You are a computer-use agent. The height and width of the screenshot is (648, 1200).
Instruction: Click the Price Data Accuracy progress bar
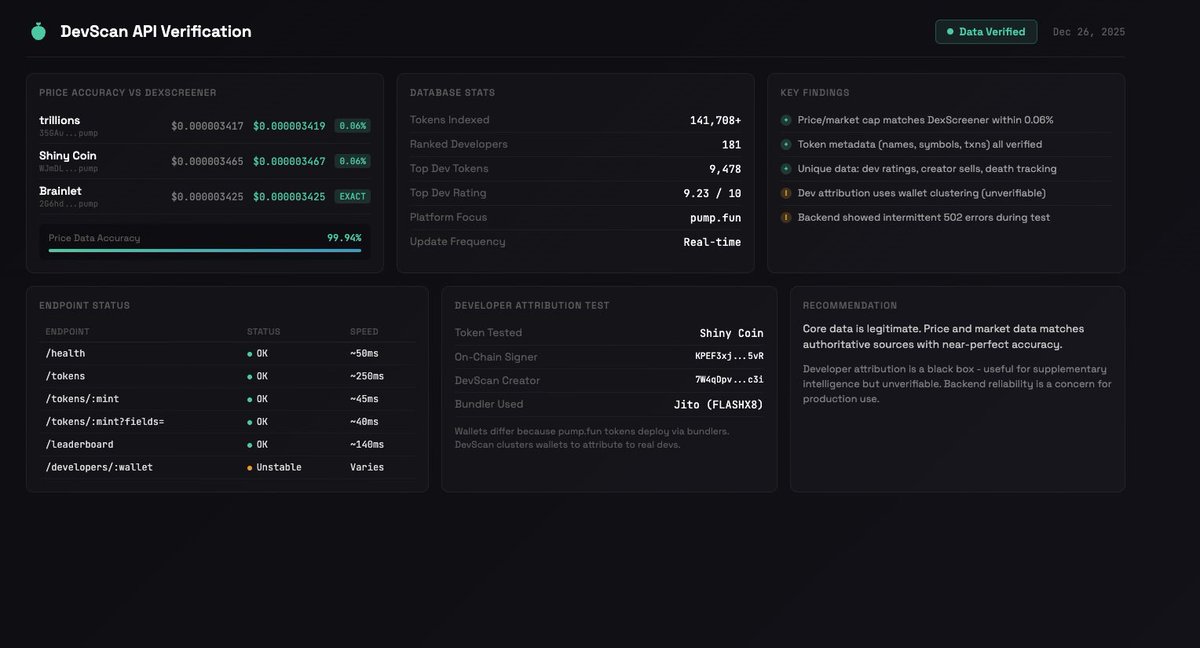(205, 250)
